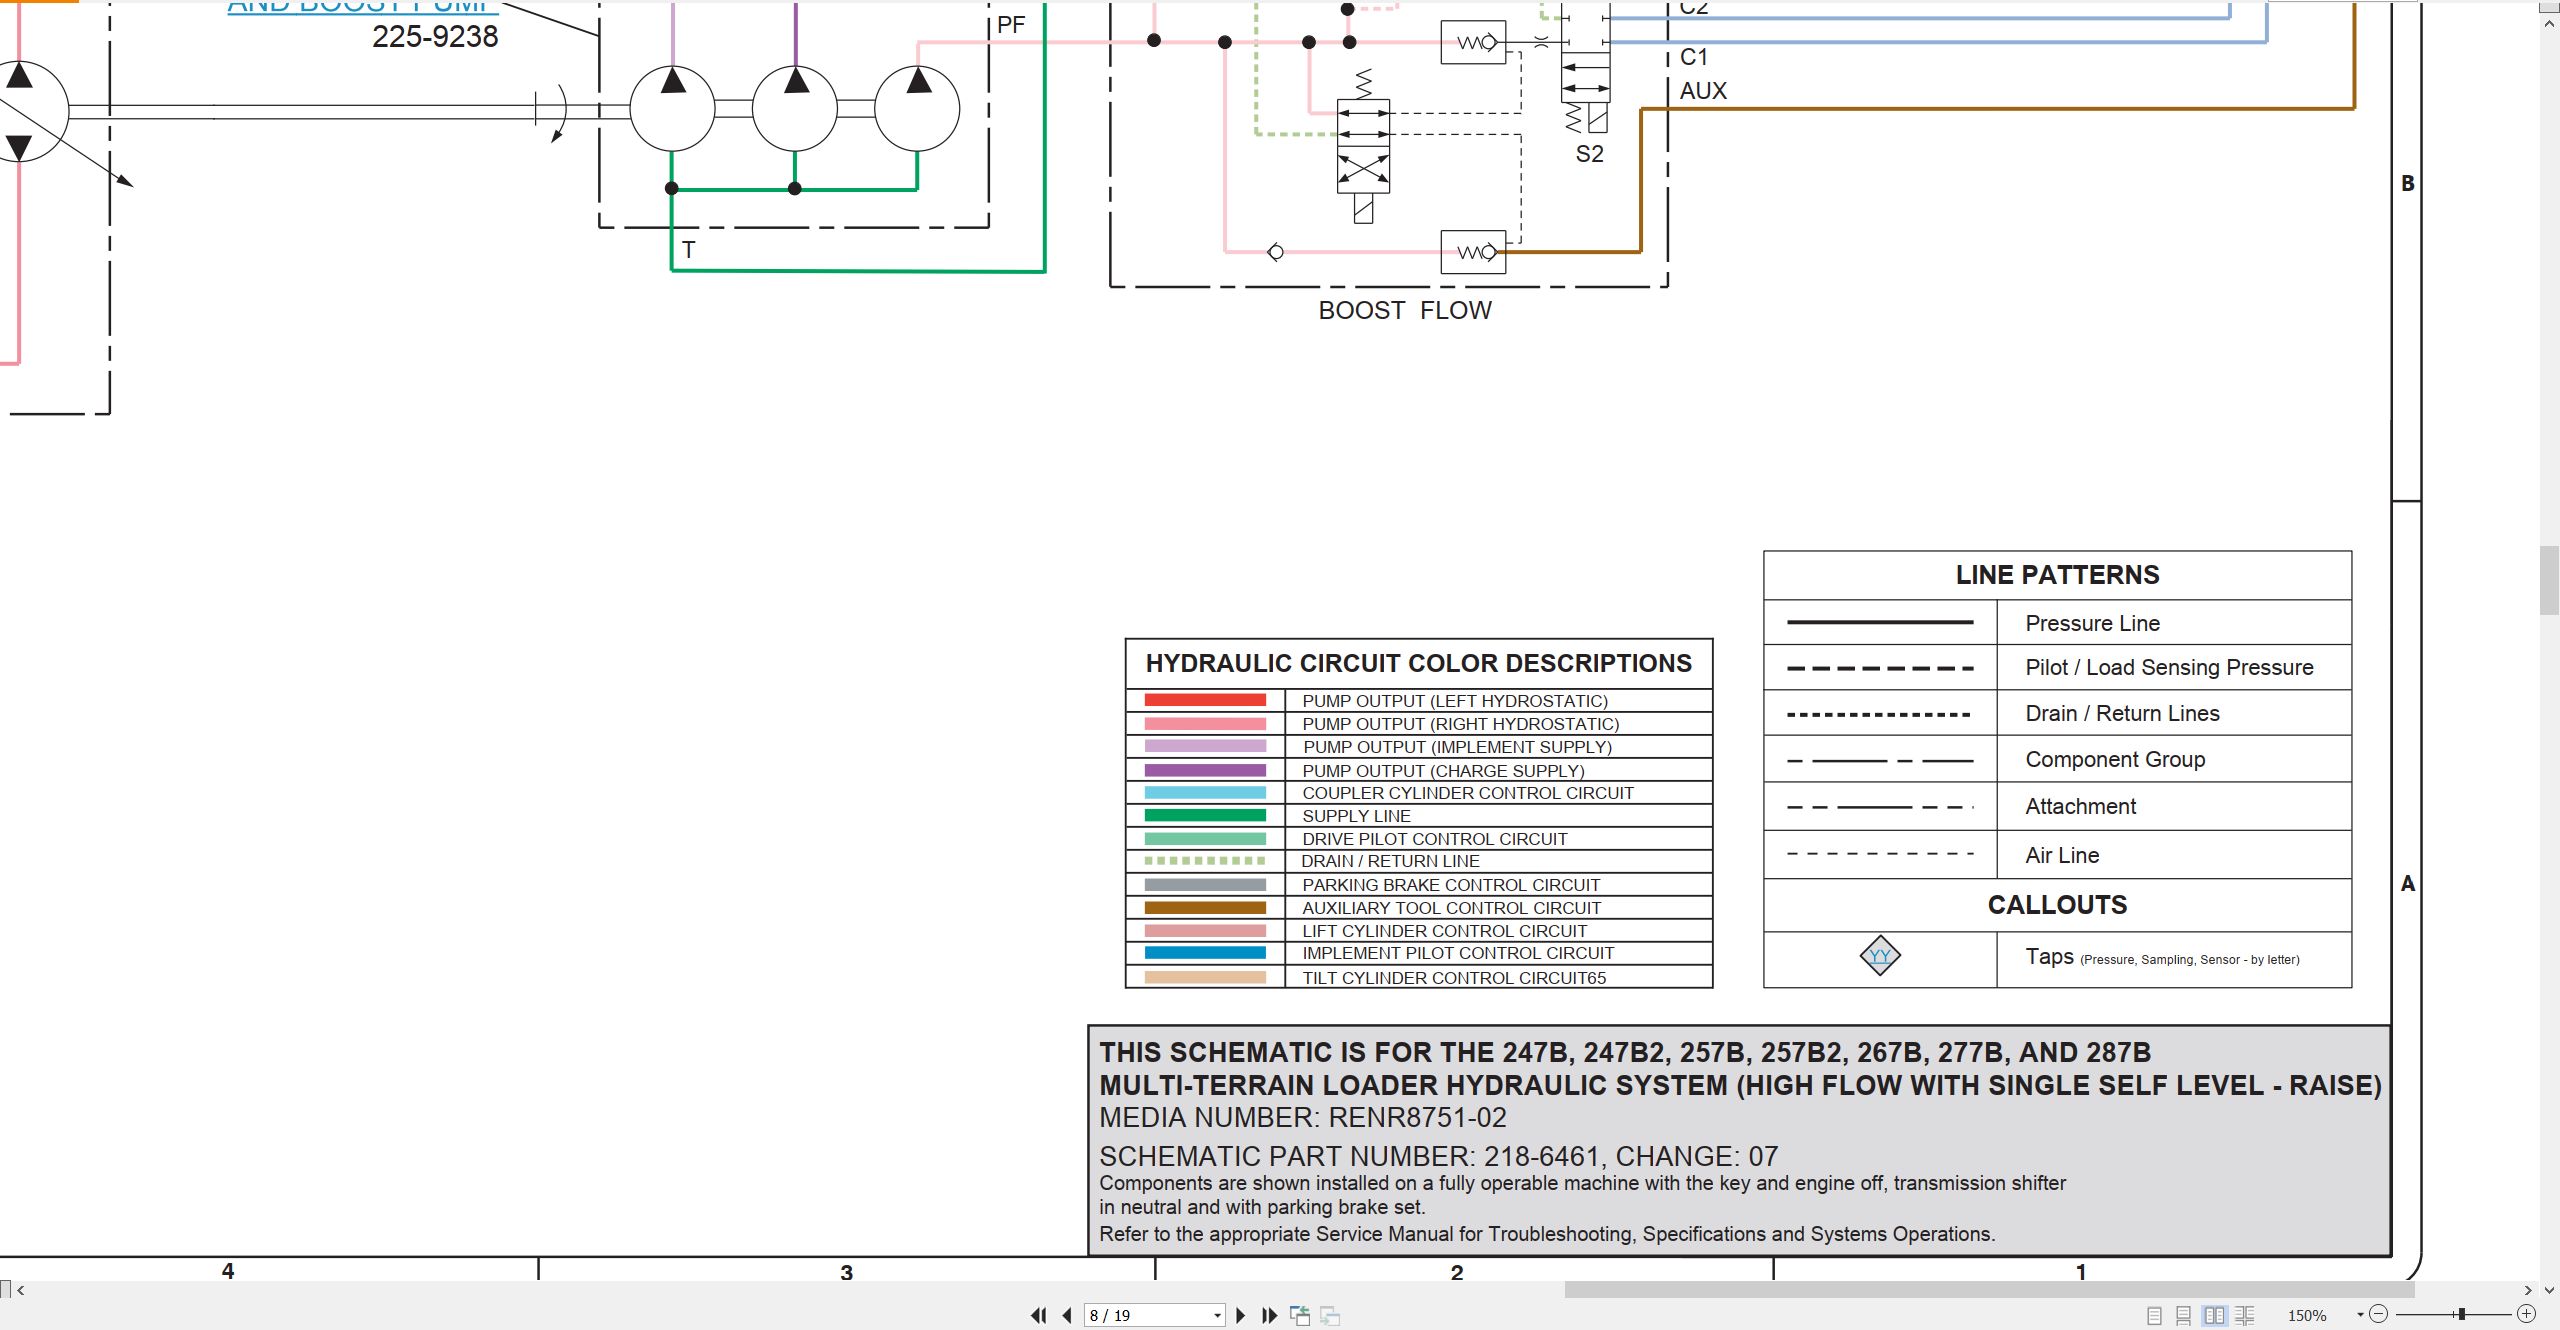Click the LINE PATTERNS heading
Screen dimensions: 2560x1330
pyautogui.click(x=2058, y=575)
